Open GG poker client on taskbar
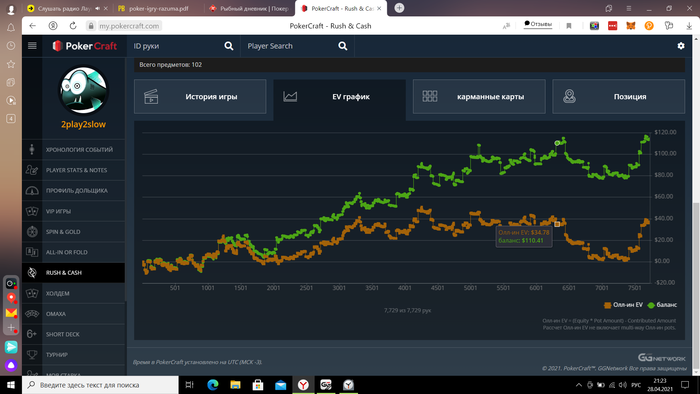 (325, 385)
